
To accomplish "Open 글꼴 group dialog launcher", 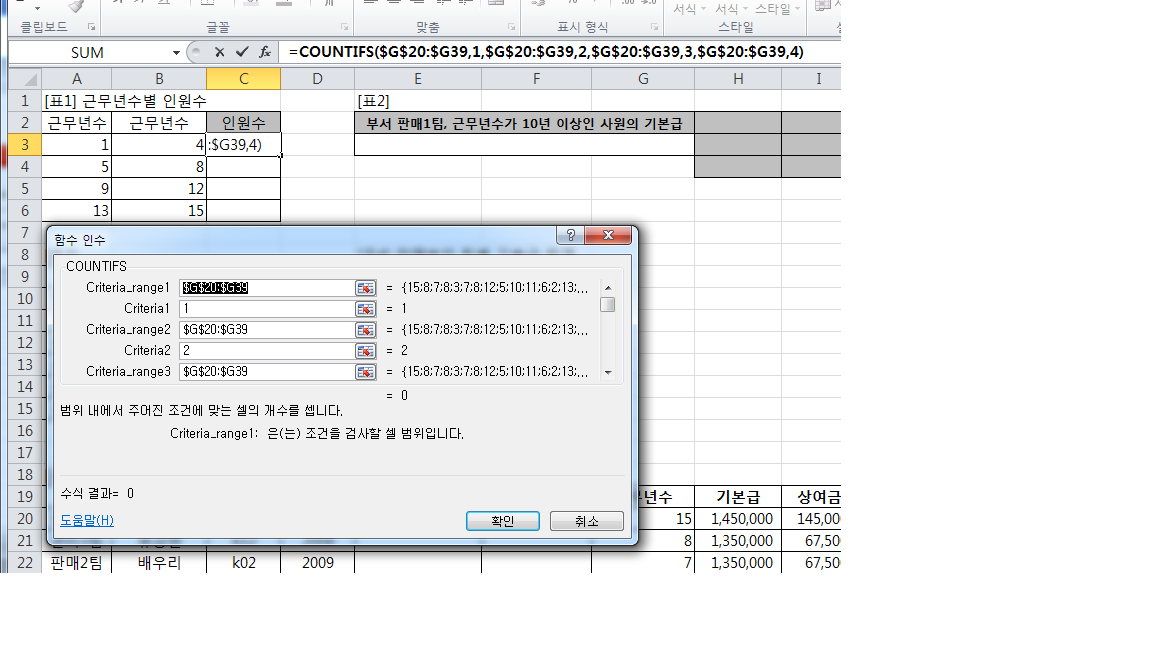I will pyautogui.click(x=345, y=27).
